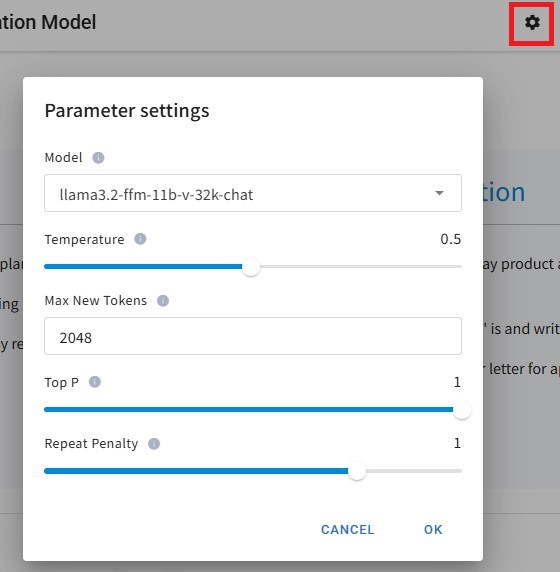Click the info icon next to Model
The image size is (560, 572).
(98, 158)
